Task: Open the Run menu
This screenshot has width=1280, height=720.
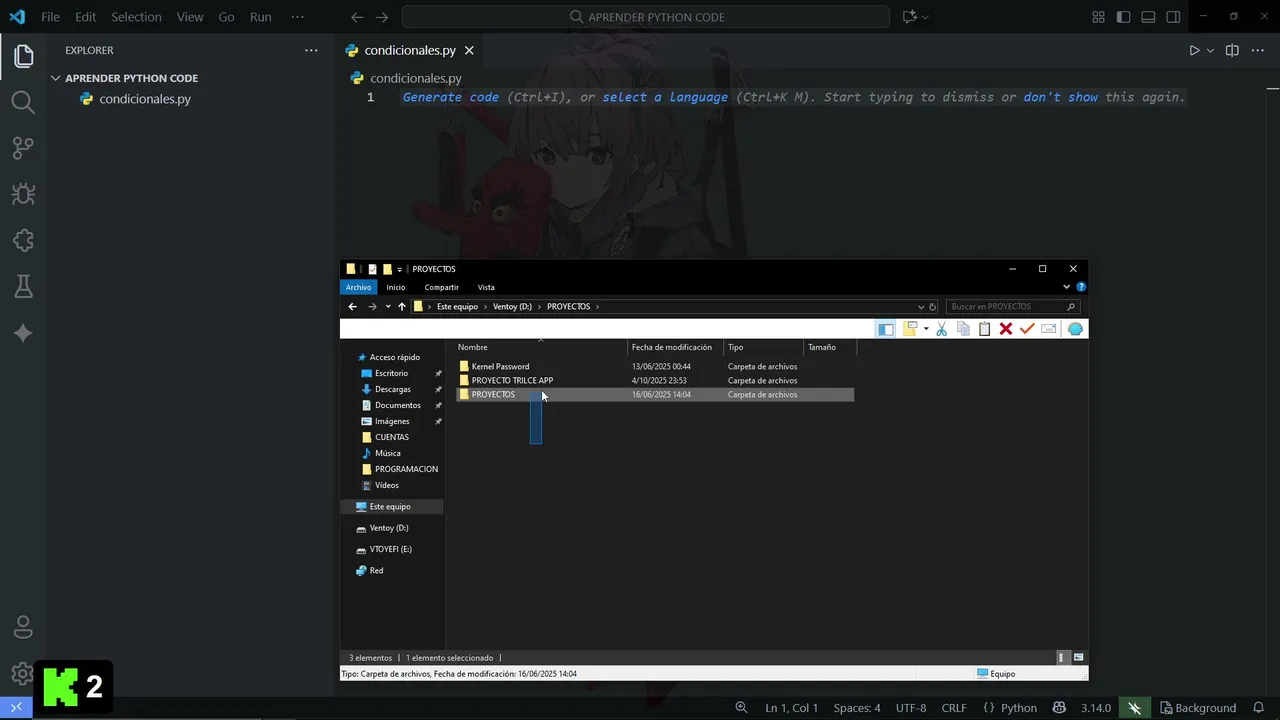Action: point(260,17)
